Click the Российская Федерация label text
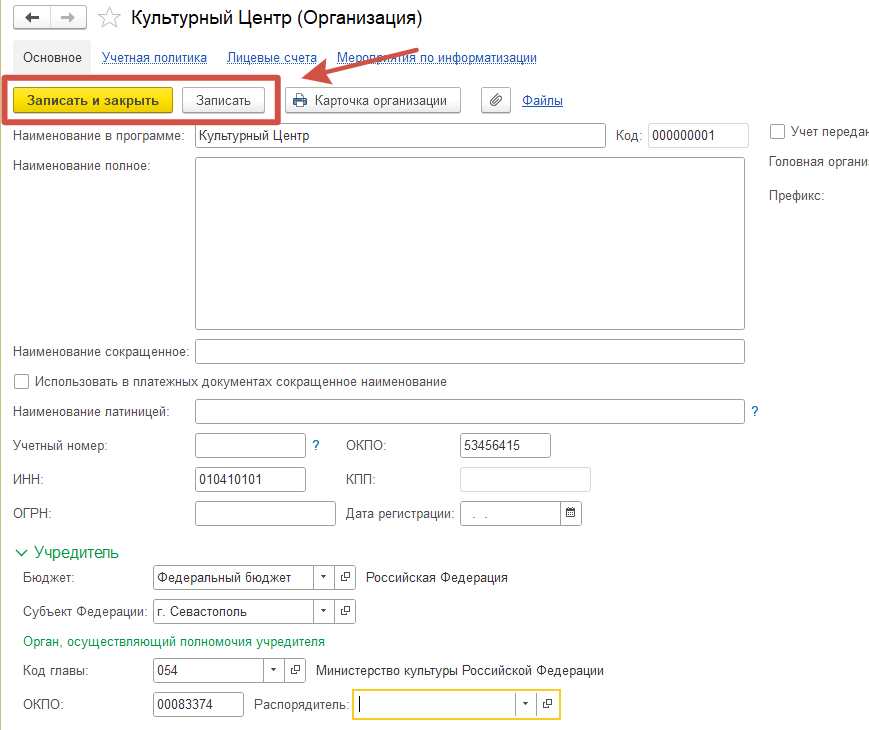869x730 pixels. point(437,577)
